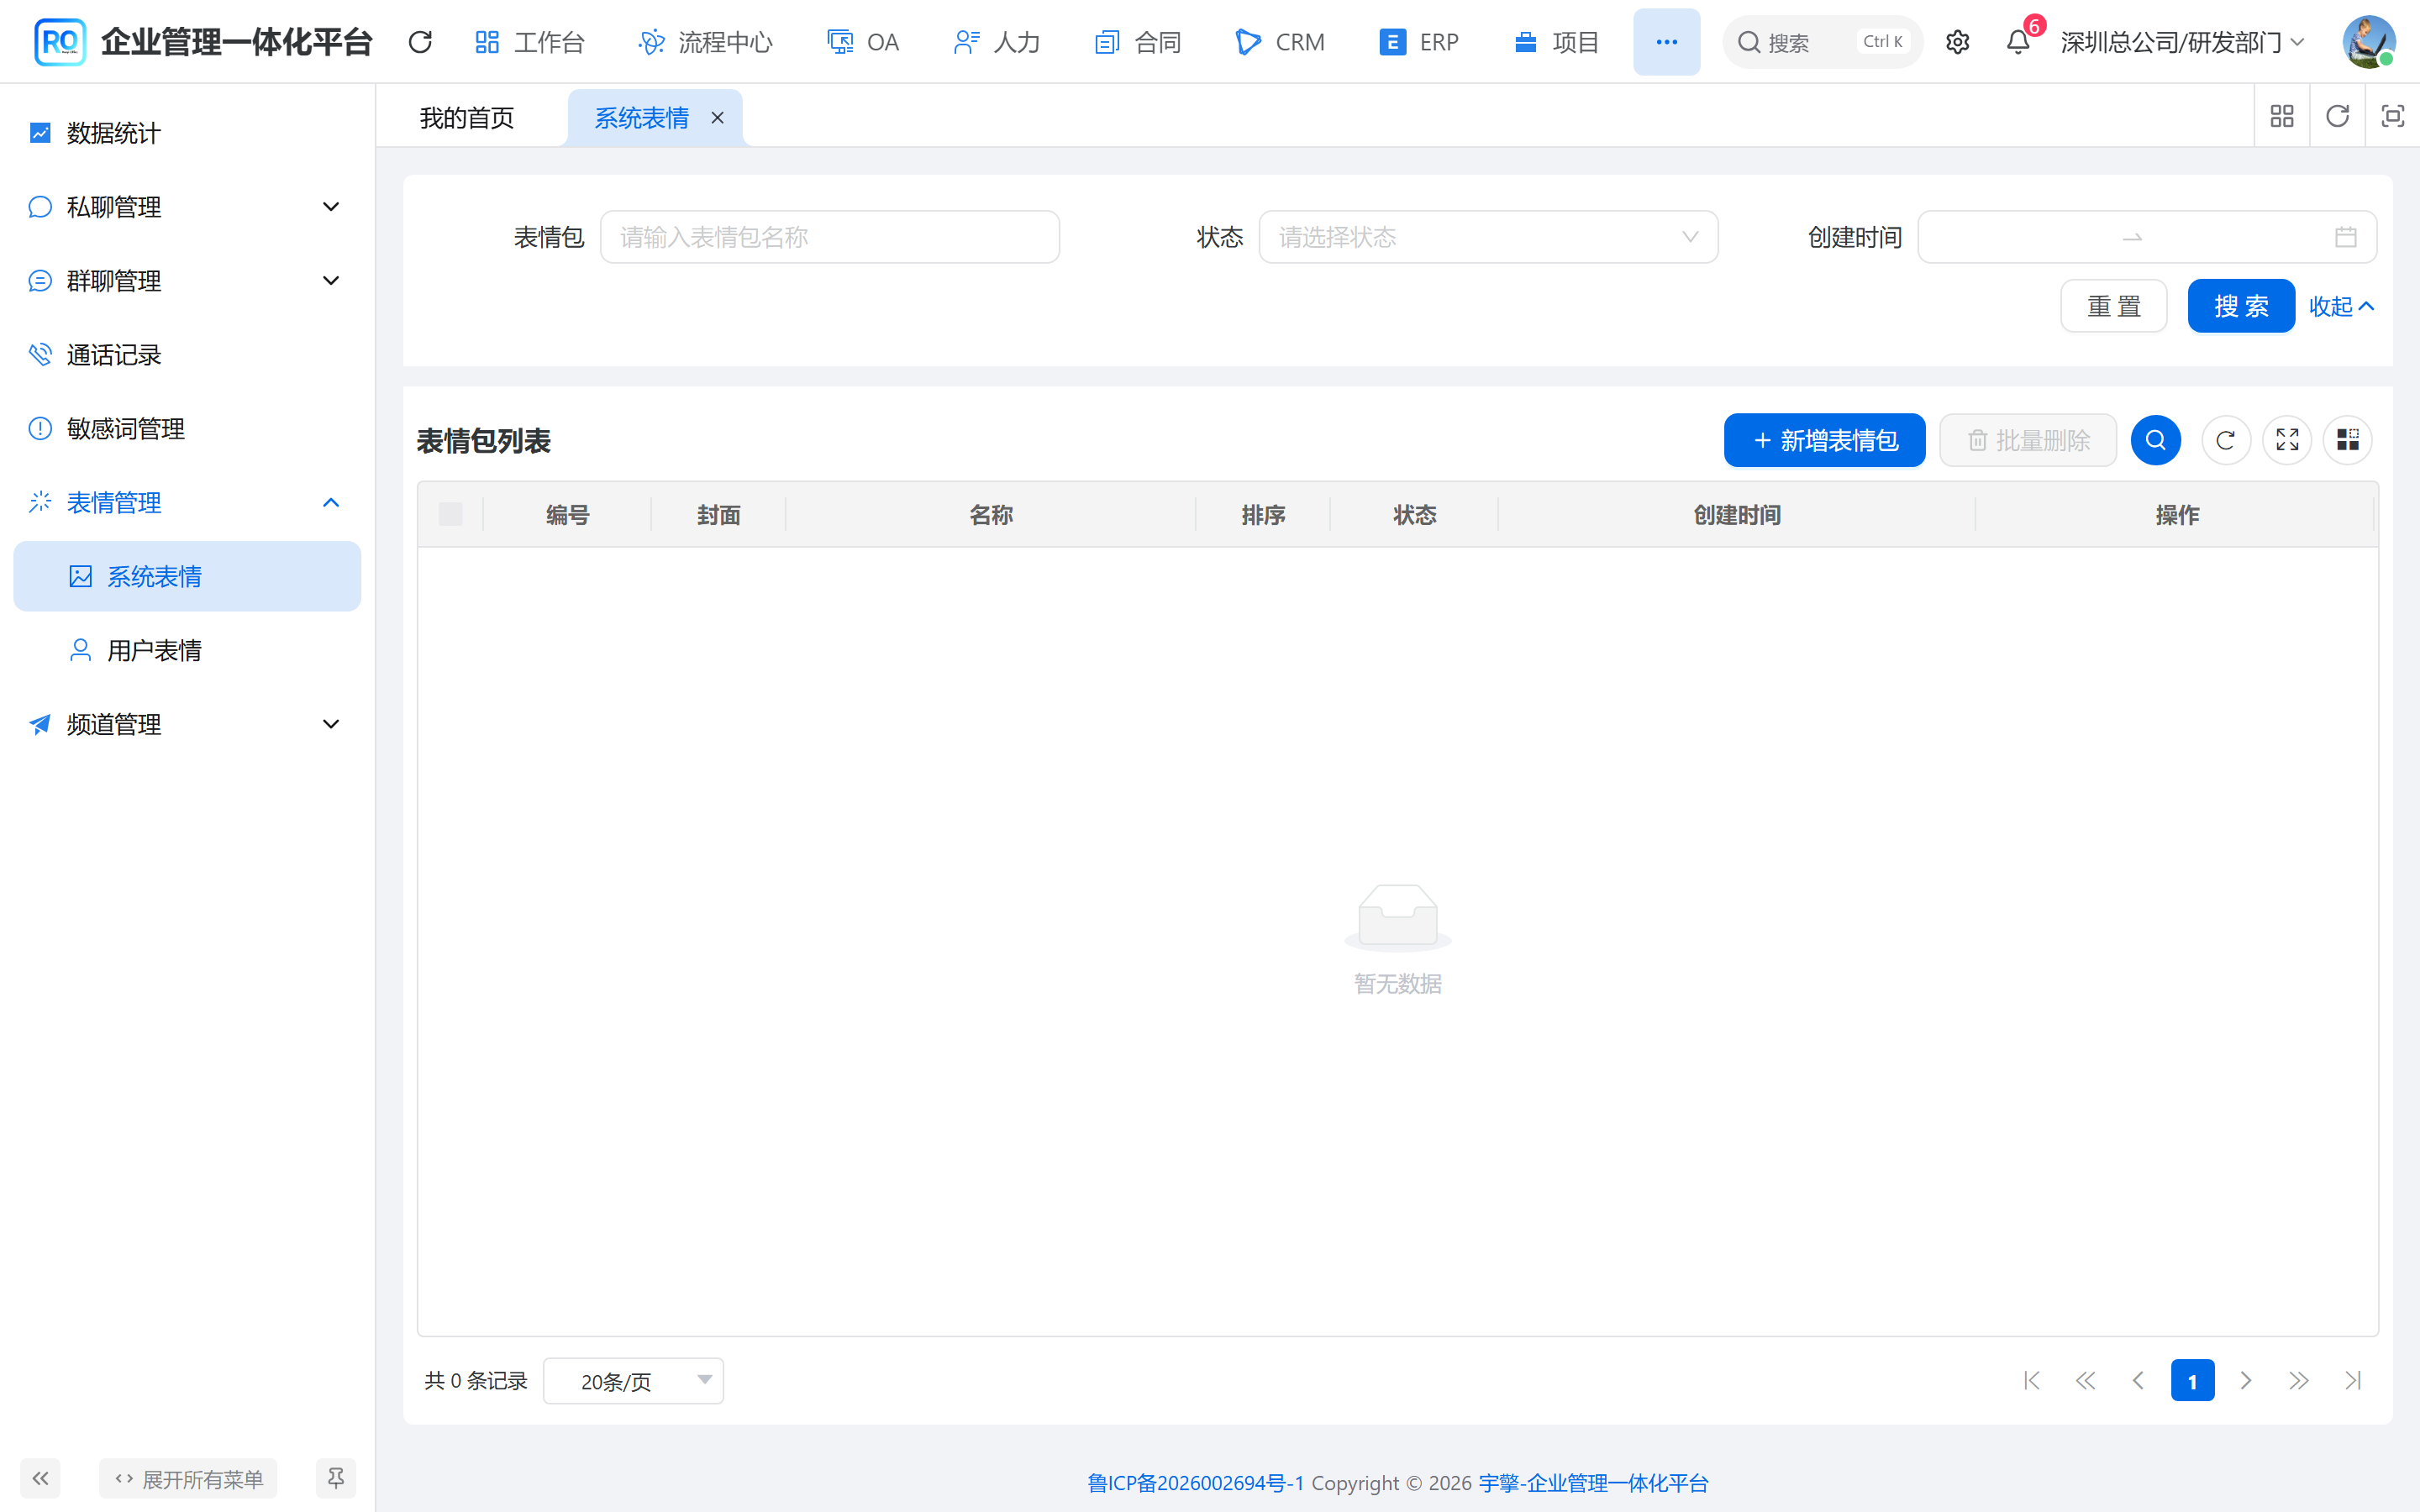Click the 排序 column header

(x=1263, y=514)
